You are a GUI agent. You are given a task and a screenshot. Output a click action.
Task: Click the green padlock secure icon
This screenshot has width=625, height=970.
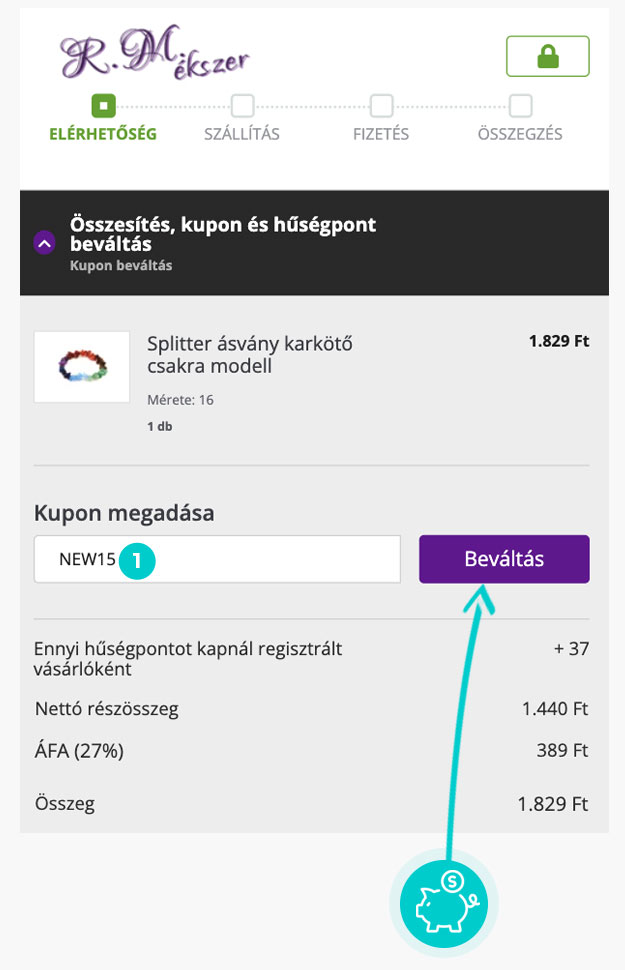click(x=547, y=57)
